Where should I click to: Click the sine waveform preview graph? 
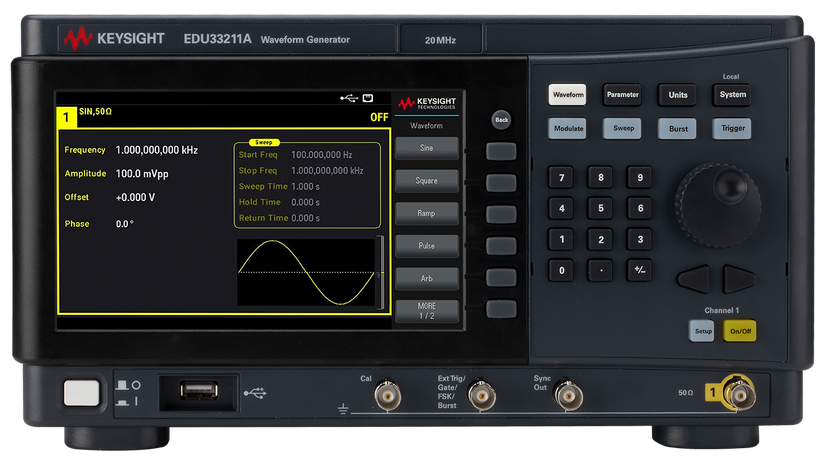[x=306, y=272]
